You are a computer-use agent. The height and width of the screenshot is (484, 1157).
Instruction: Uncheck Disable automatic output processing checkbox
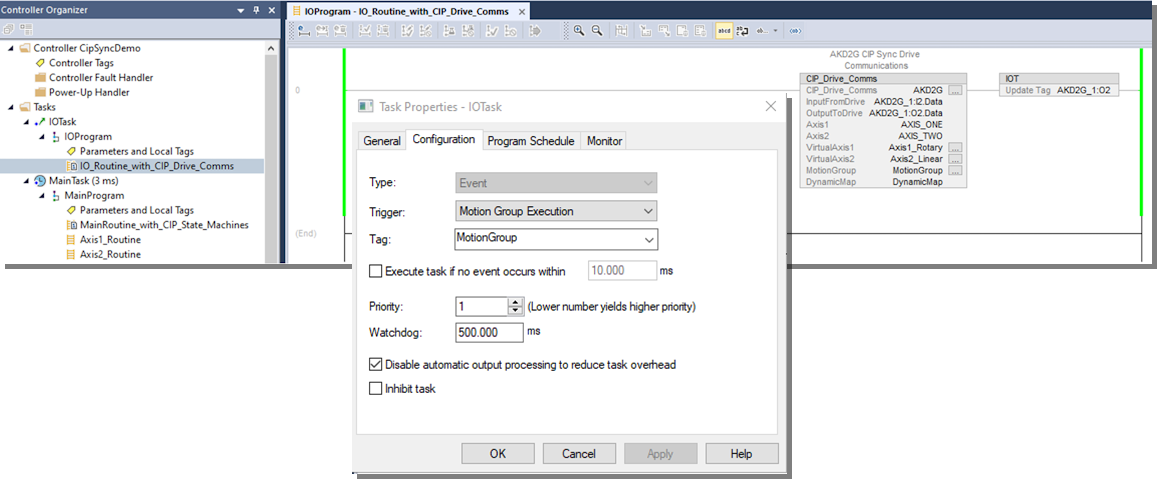[x=375, y=364]
